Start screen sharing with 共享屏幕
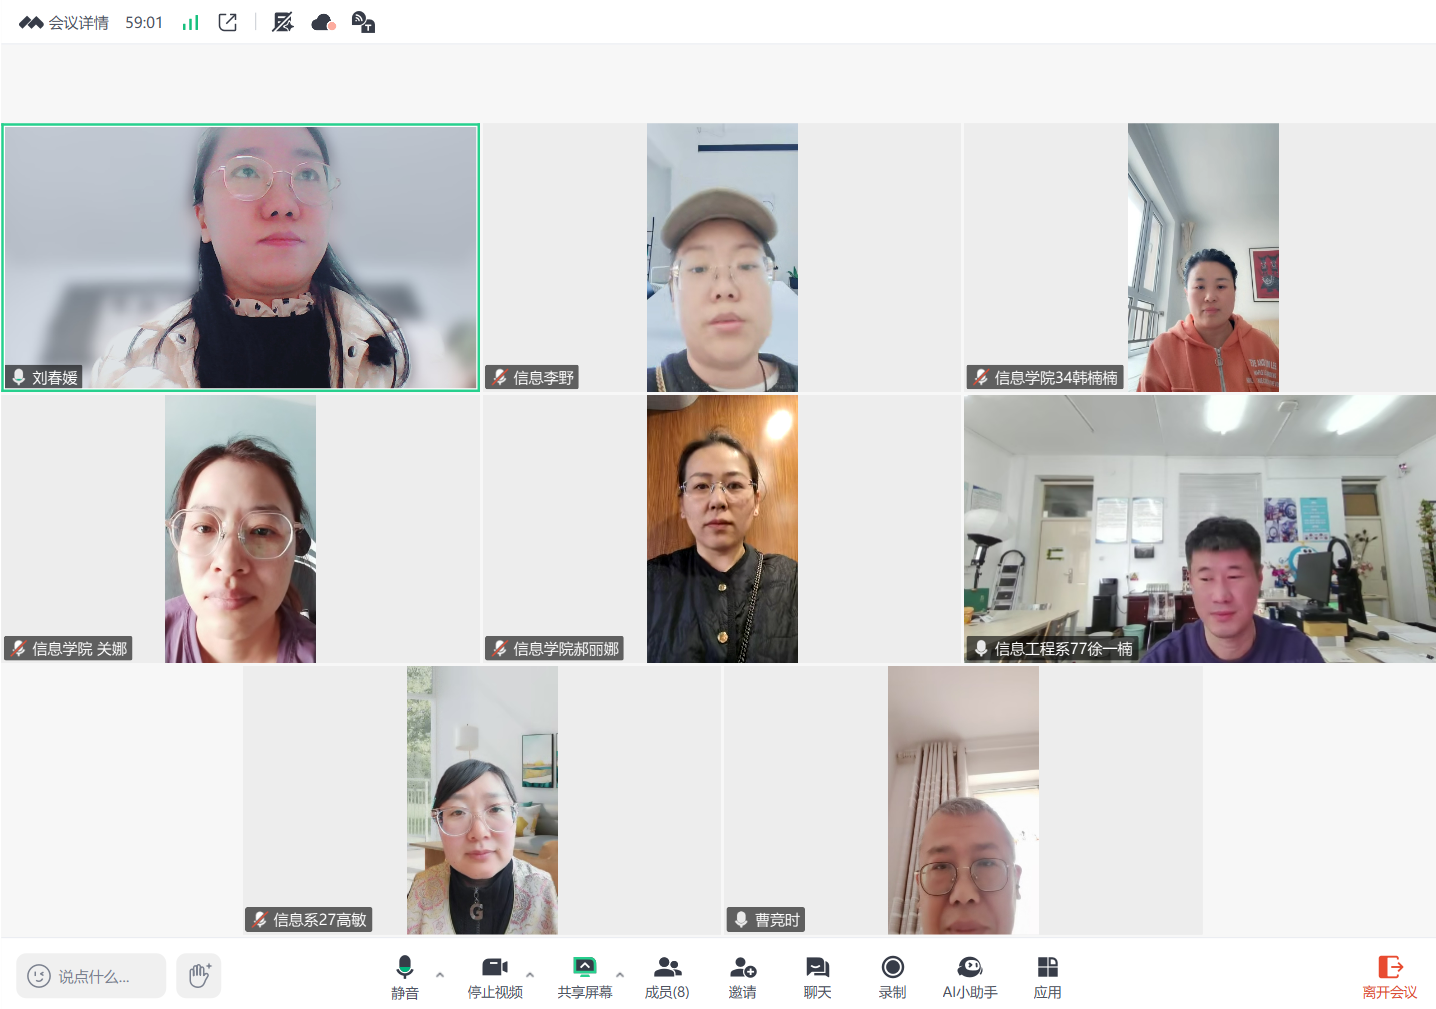The image size is (1436, 1009). 584,976
